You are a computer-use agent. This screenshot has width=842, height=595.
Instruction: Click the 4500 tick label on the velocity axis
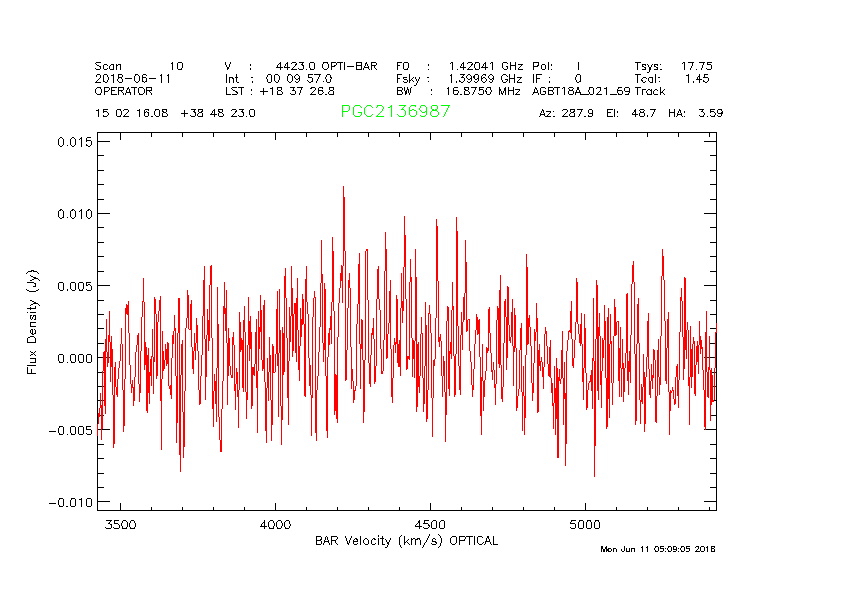click(430, 524)
